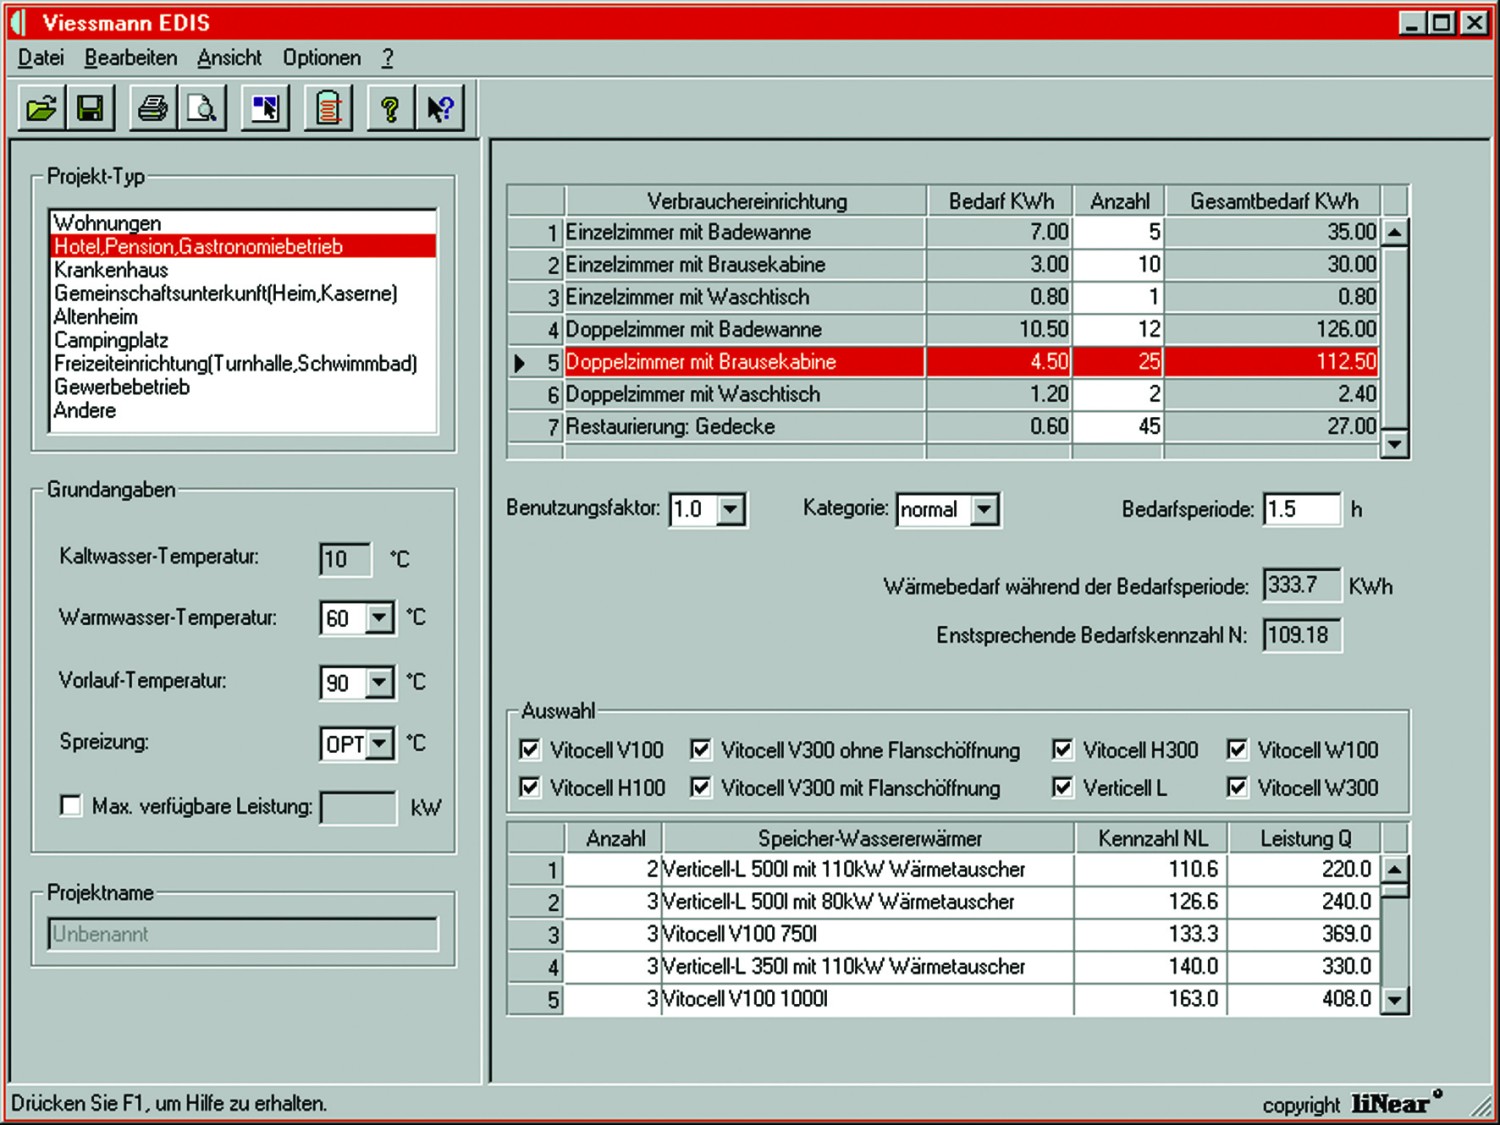Select Krankenhaus project type

click(243, 270)
